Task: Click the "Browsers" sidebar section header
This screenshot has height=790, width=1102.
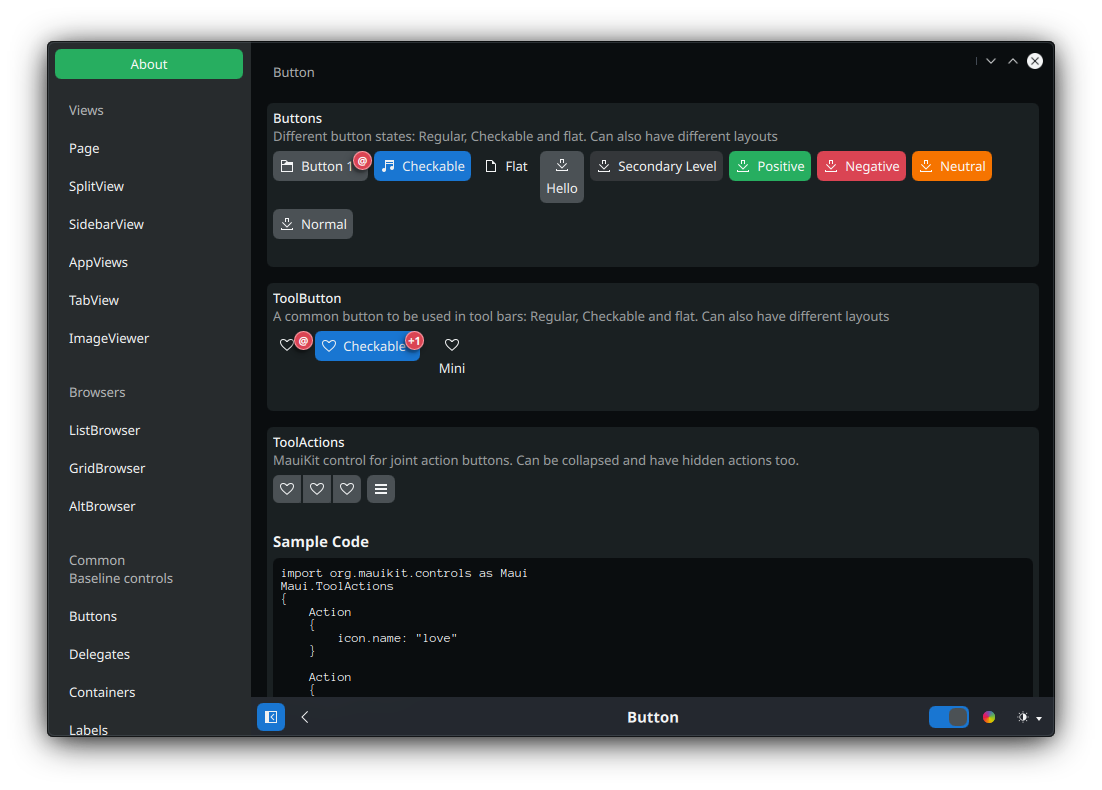Action: click(x=97, y=392)
